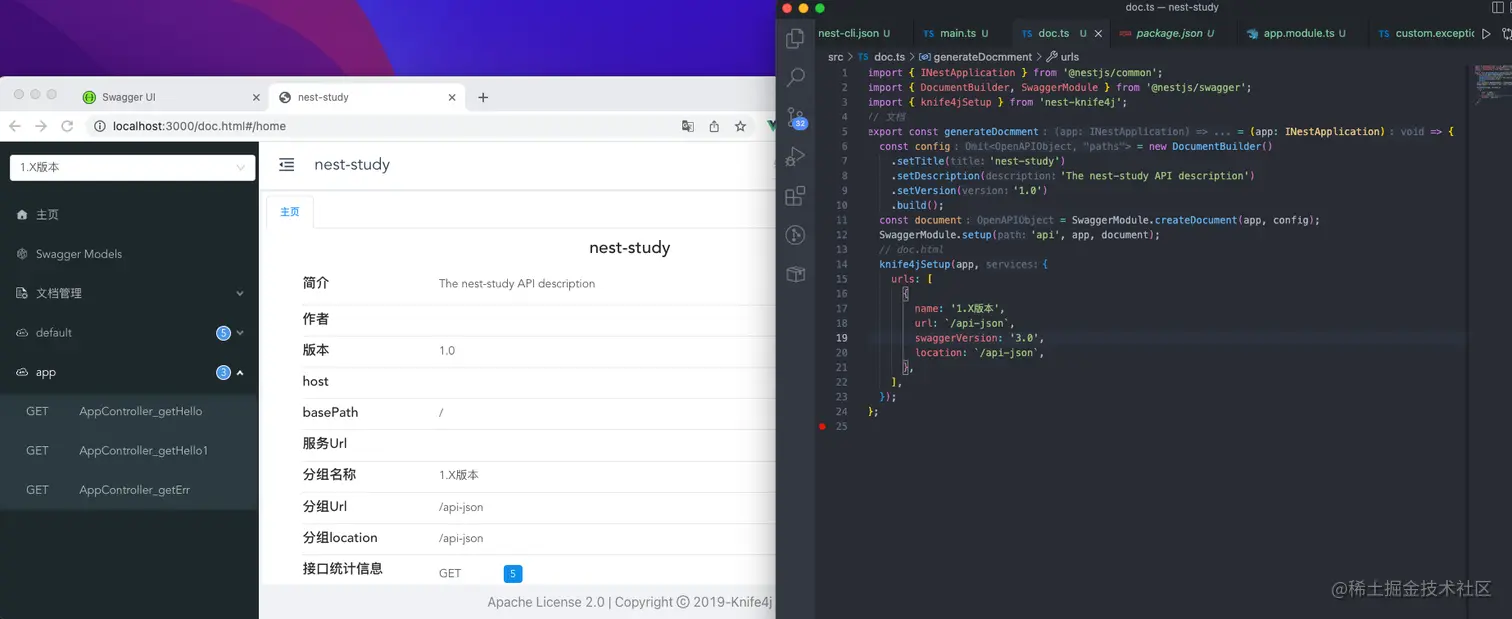Close the doc.ts editor tab
1512x619 pixels.
1098,33
